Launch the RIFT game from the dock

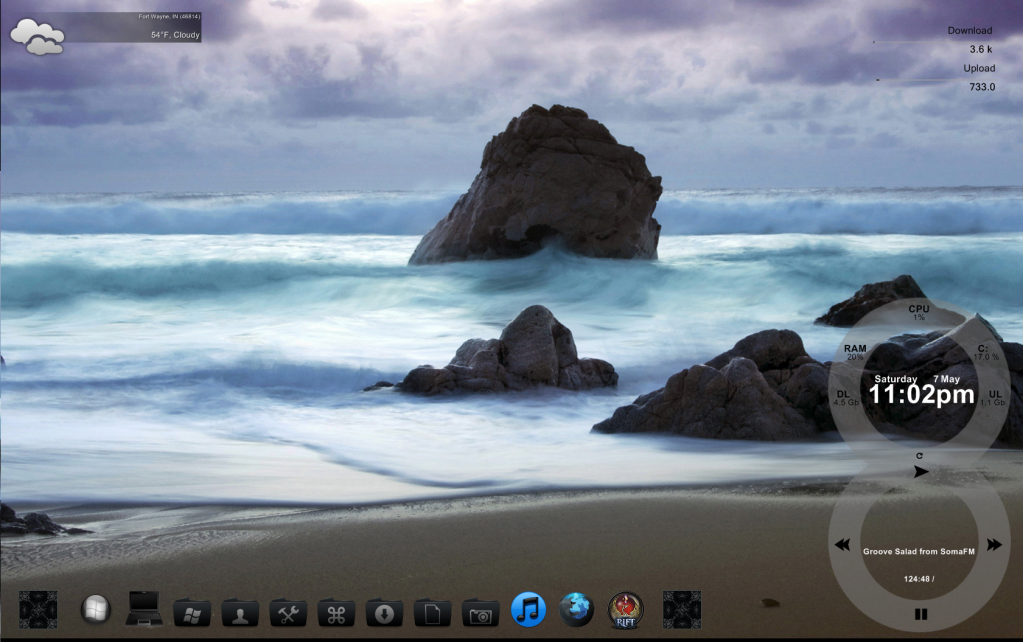click(x=625, y=608)
